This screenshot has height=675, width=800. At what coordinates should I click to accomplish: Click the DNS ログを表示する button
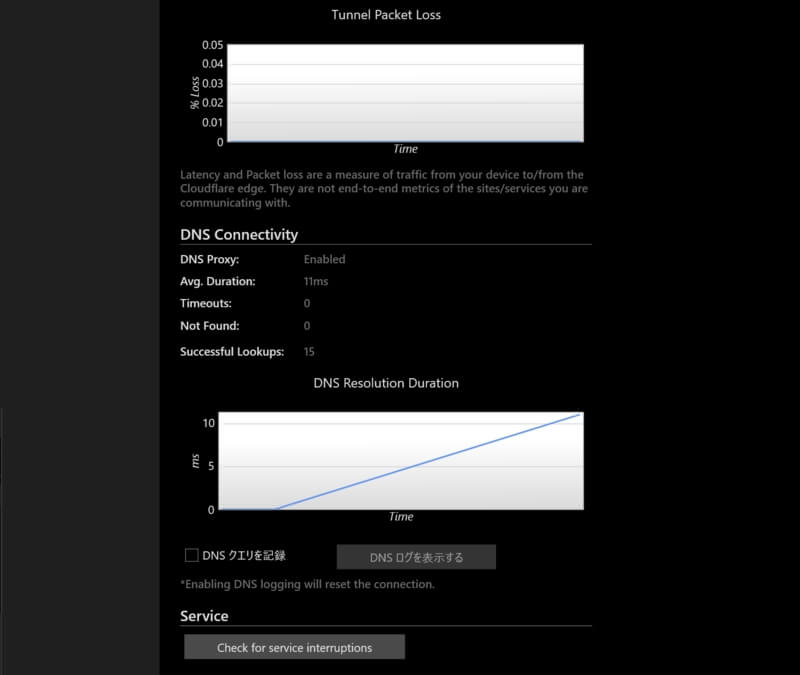pos(416,557)
